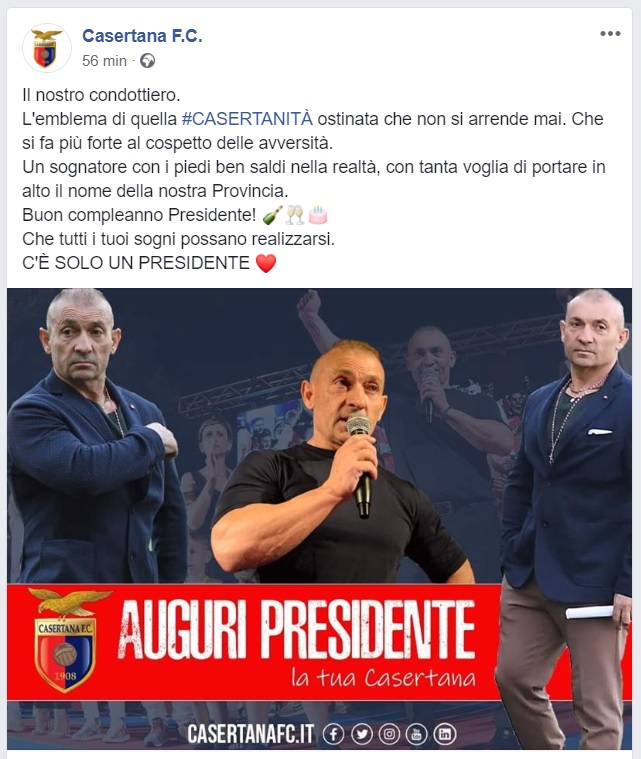
Task: Click the man with crossed arm in blue blazer
Action: (x=90, y=436)
